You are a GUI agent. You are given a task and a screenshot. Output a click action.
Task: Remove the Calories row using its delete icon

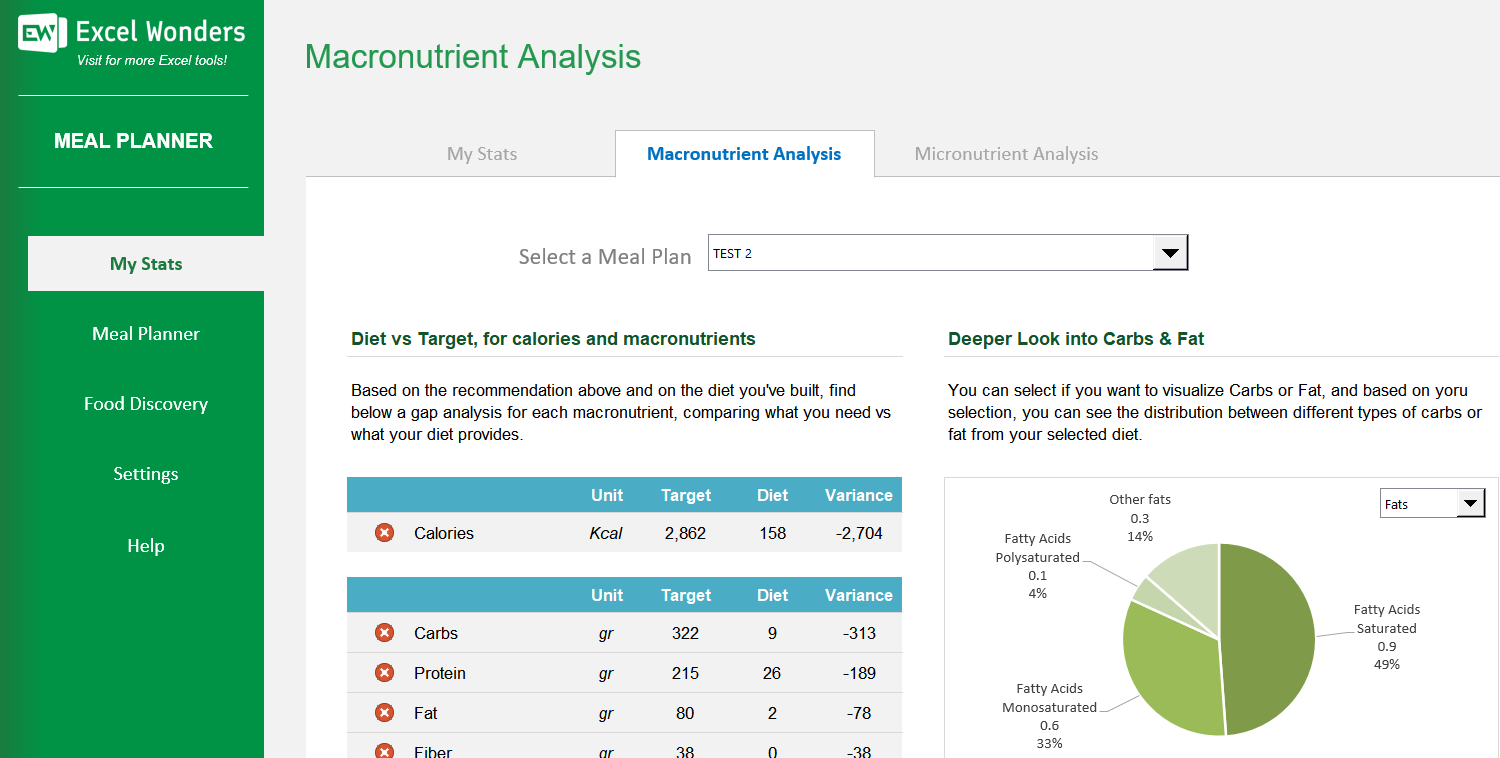[384, 533]
